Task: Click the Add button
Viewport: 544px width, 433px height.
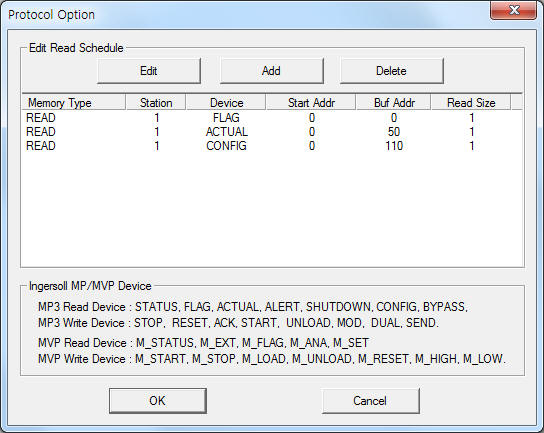Action: 271,71
